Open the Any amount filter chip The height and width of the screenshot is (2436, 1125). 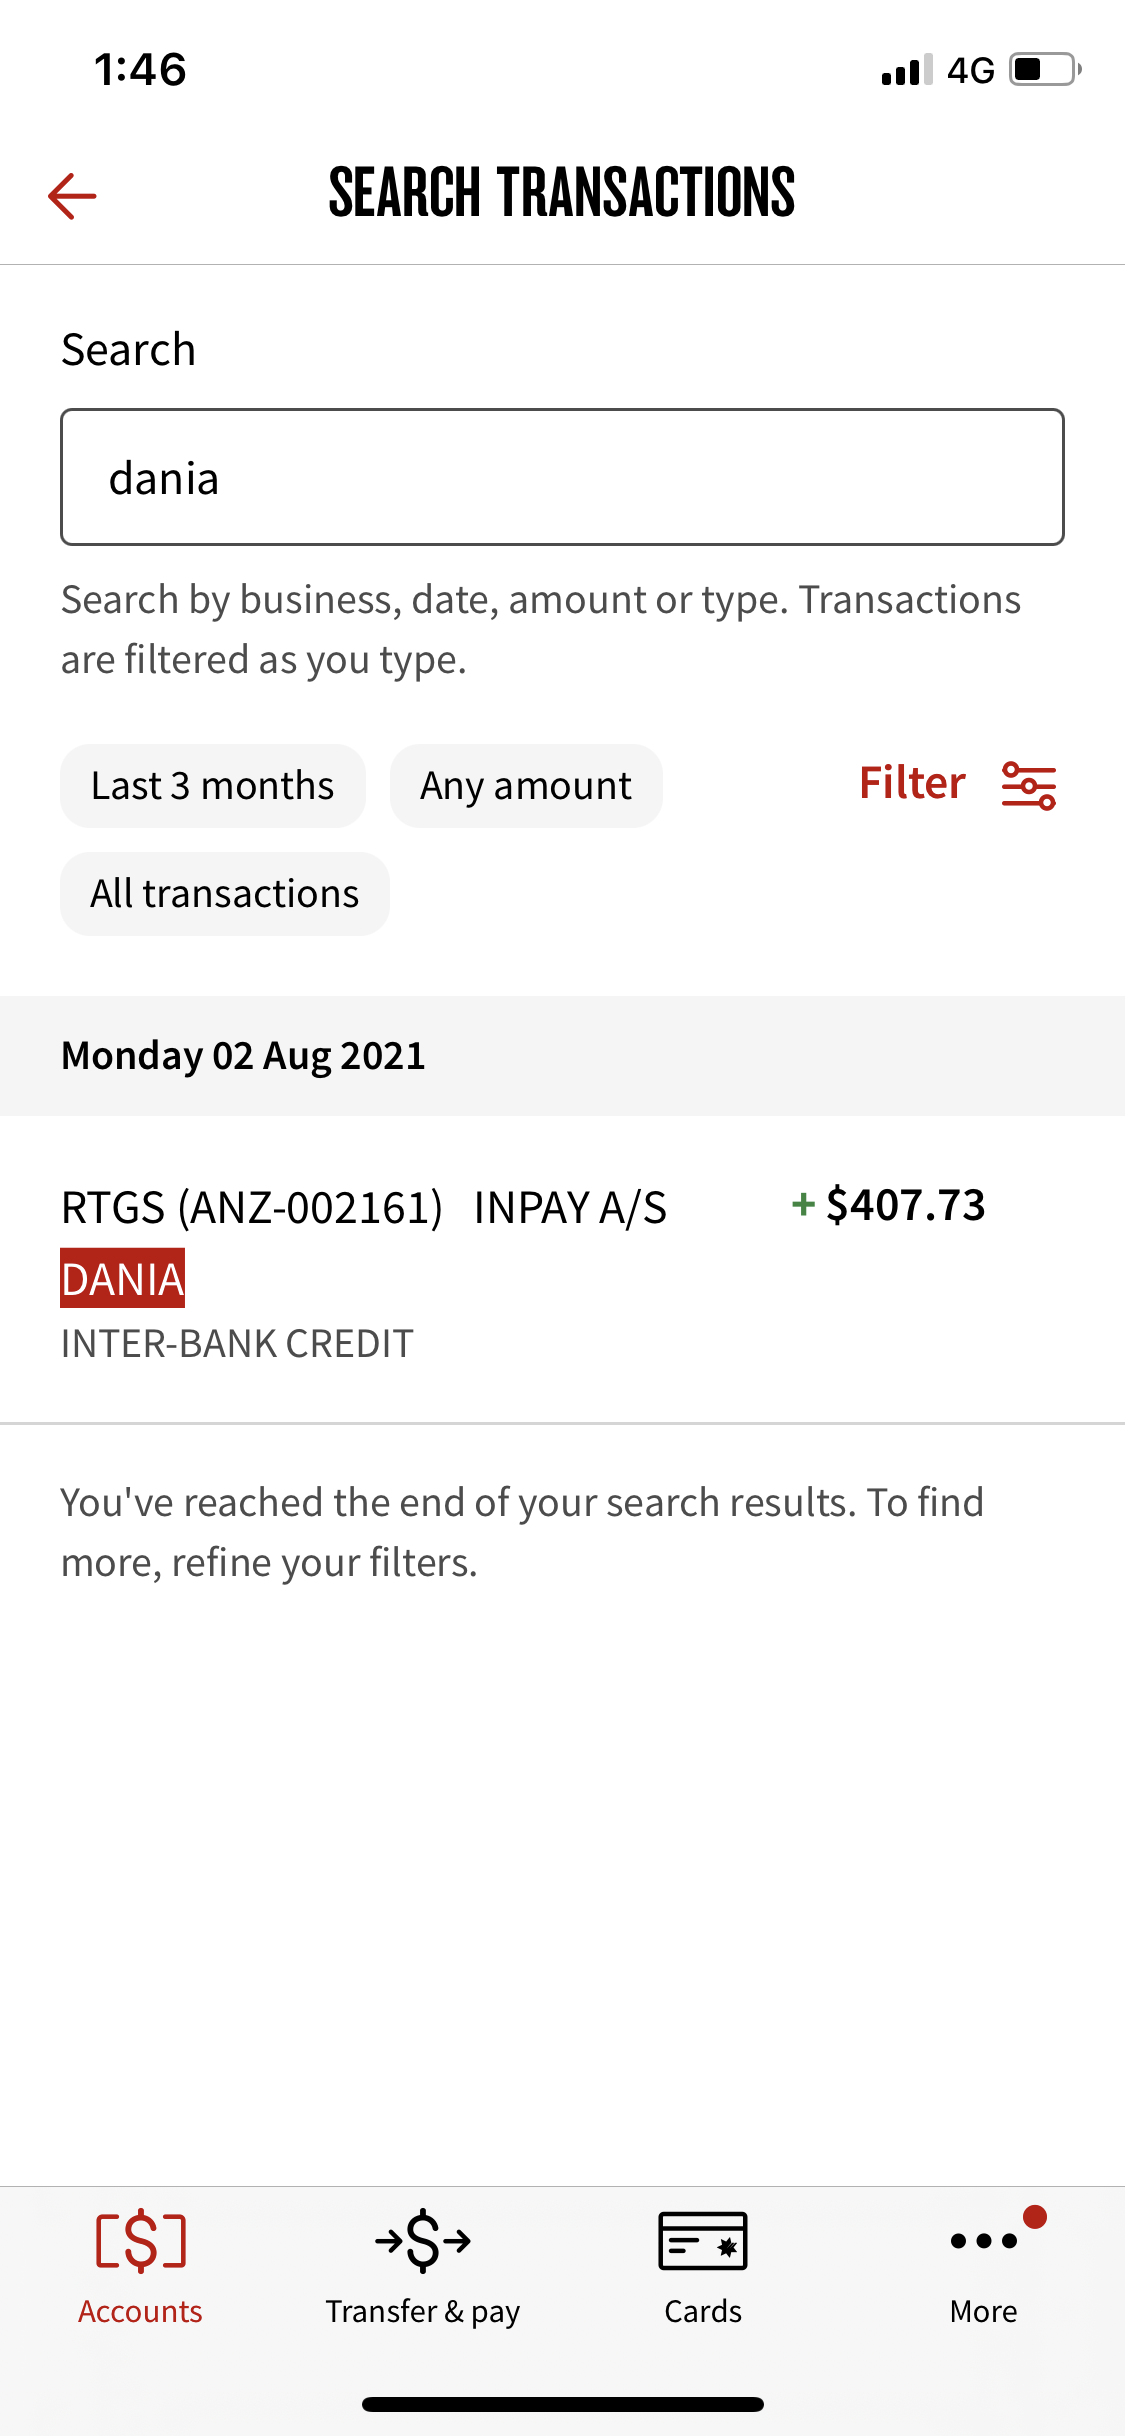click(526, 786)
